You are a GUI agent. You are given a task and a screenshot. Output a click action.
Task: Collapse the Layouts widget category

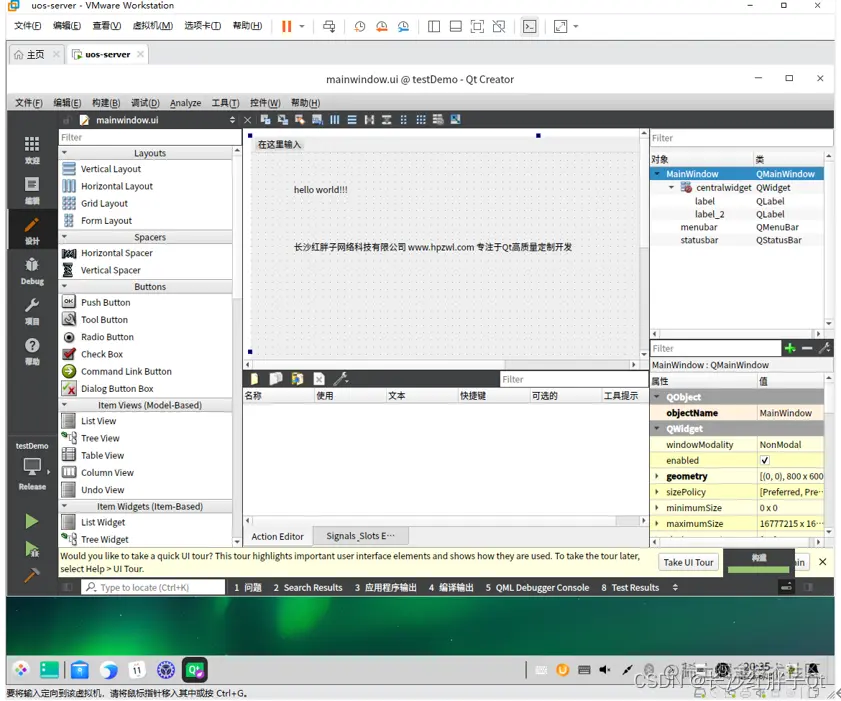click(64, 153)
